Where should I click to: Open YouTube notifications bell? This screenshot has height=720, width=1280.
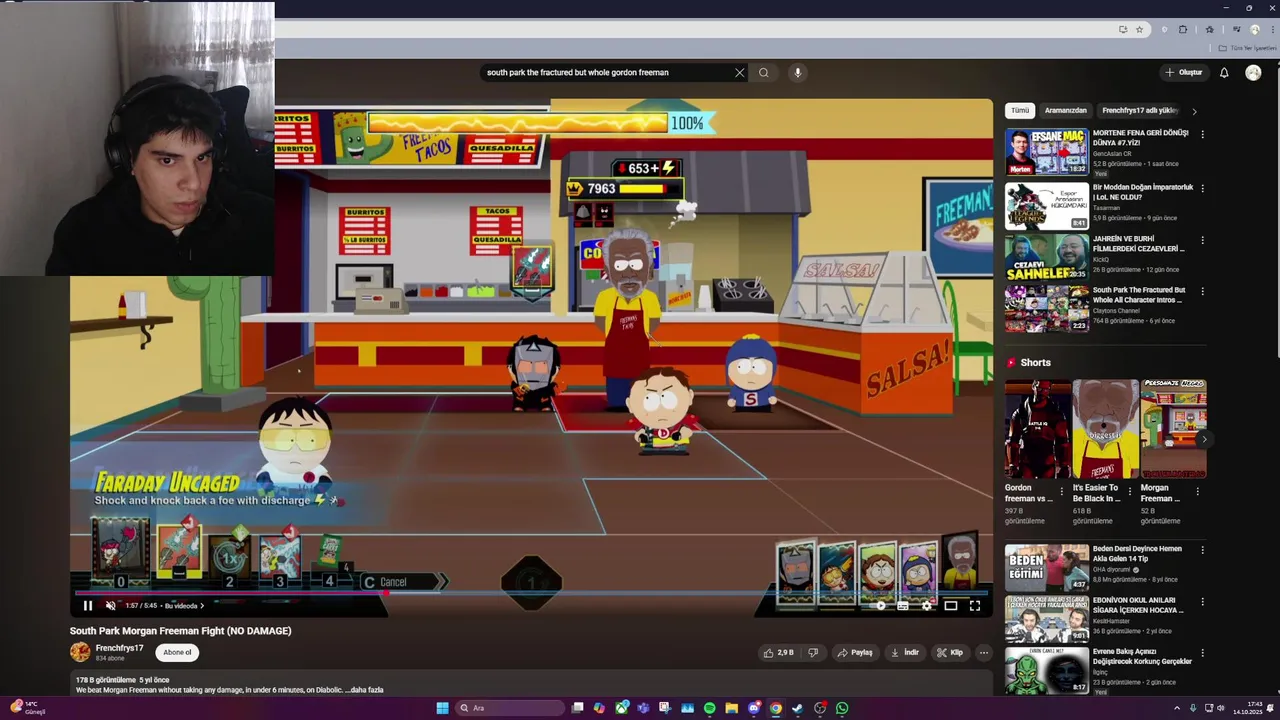click(x=1224, y=72)
